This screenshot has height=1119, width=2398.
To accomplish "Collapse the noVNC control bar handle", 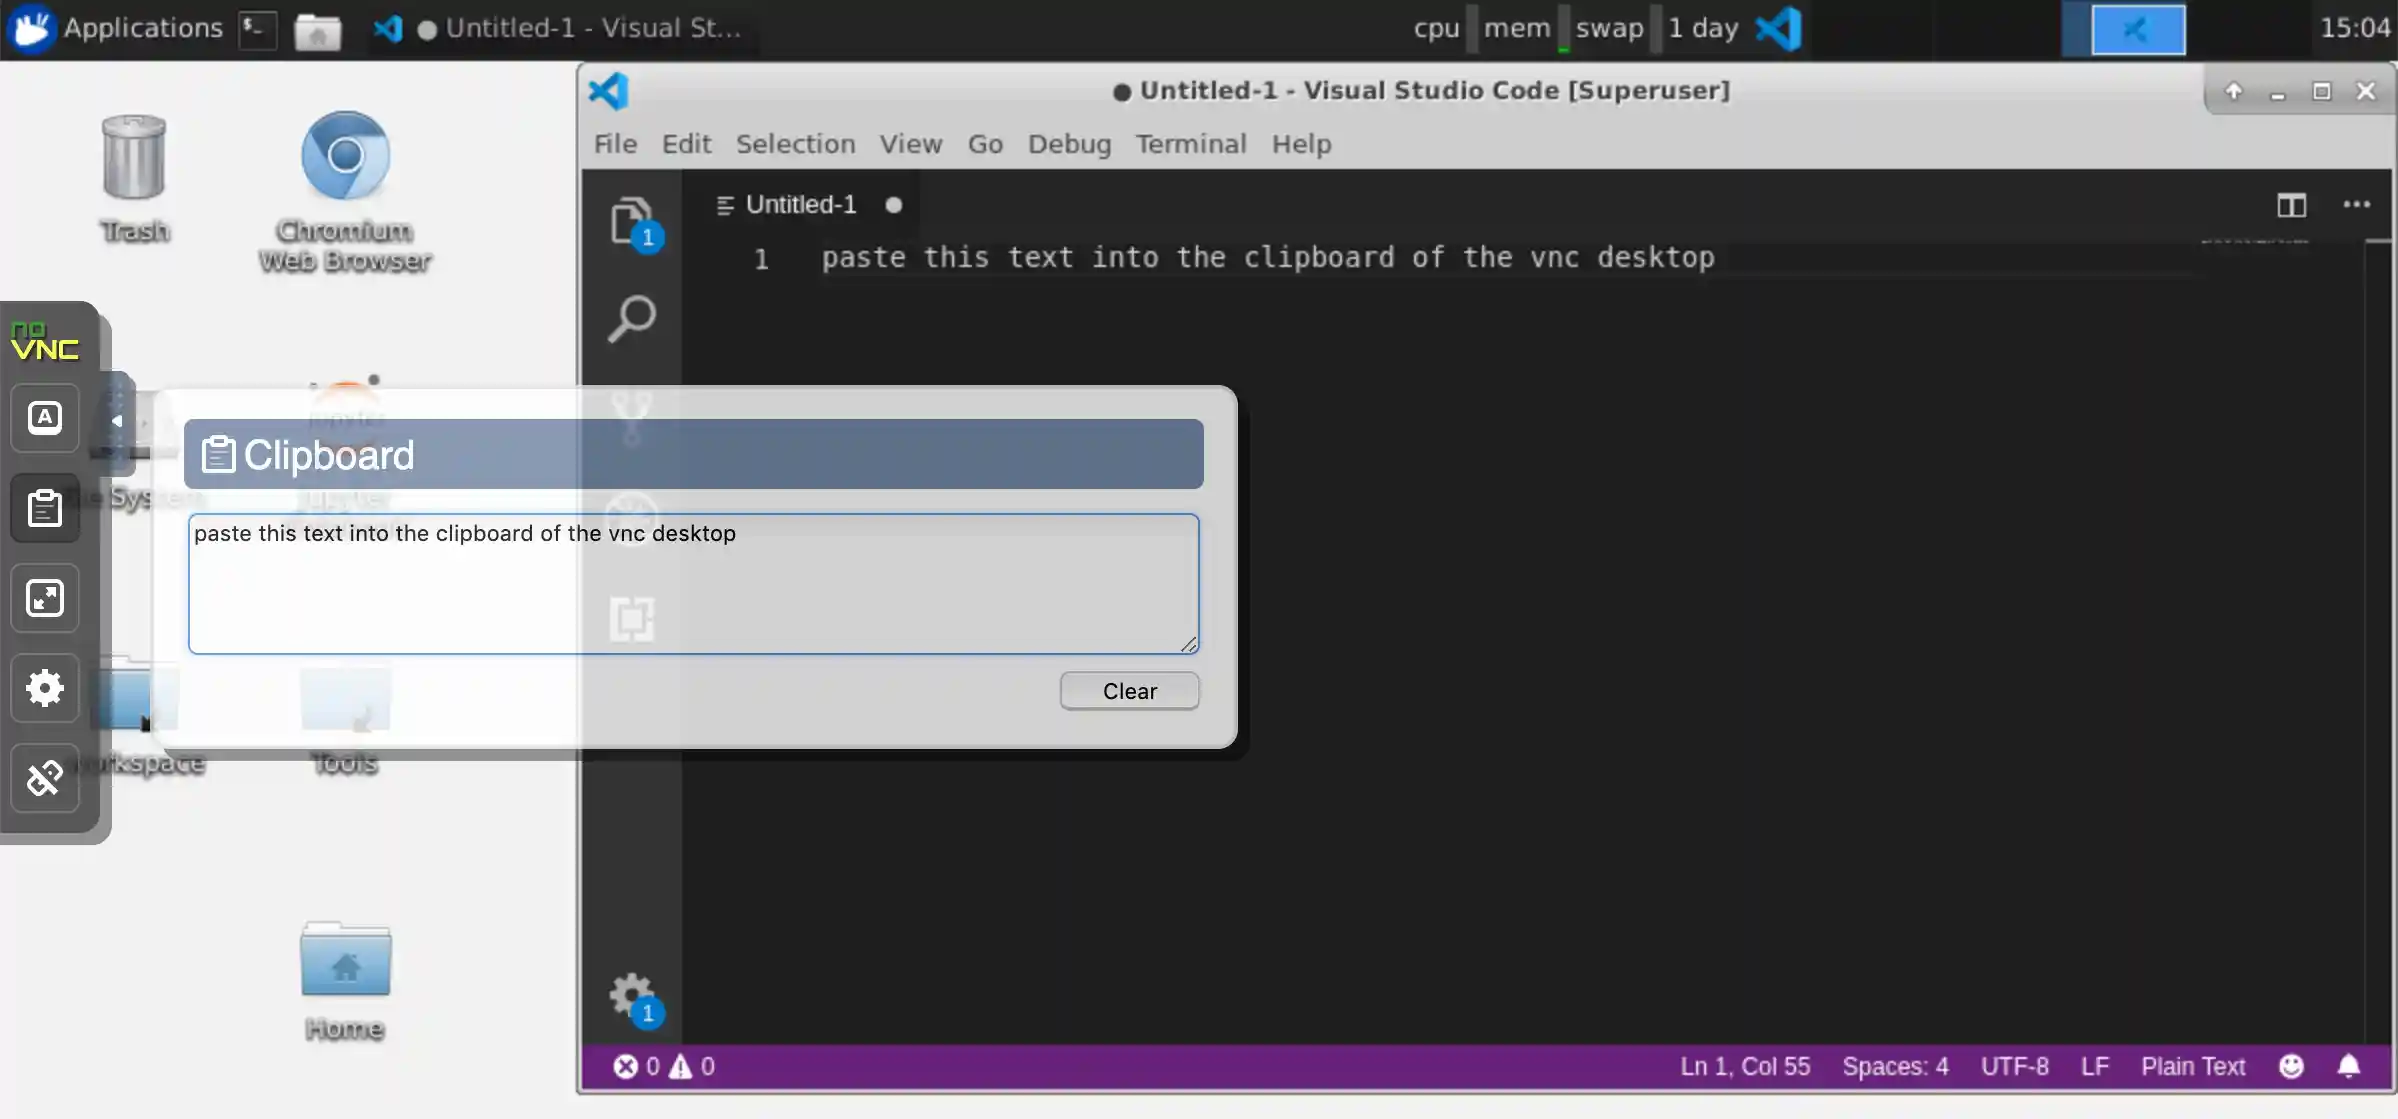I will 117,421.
